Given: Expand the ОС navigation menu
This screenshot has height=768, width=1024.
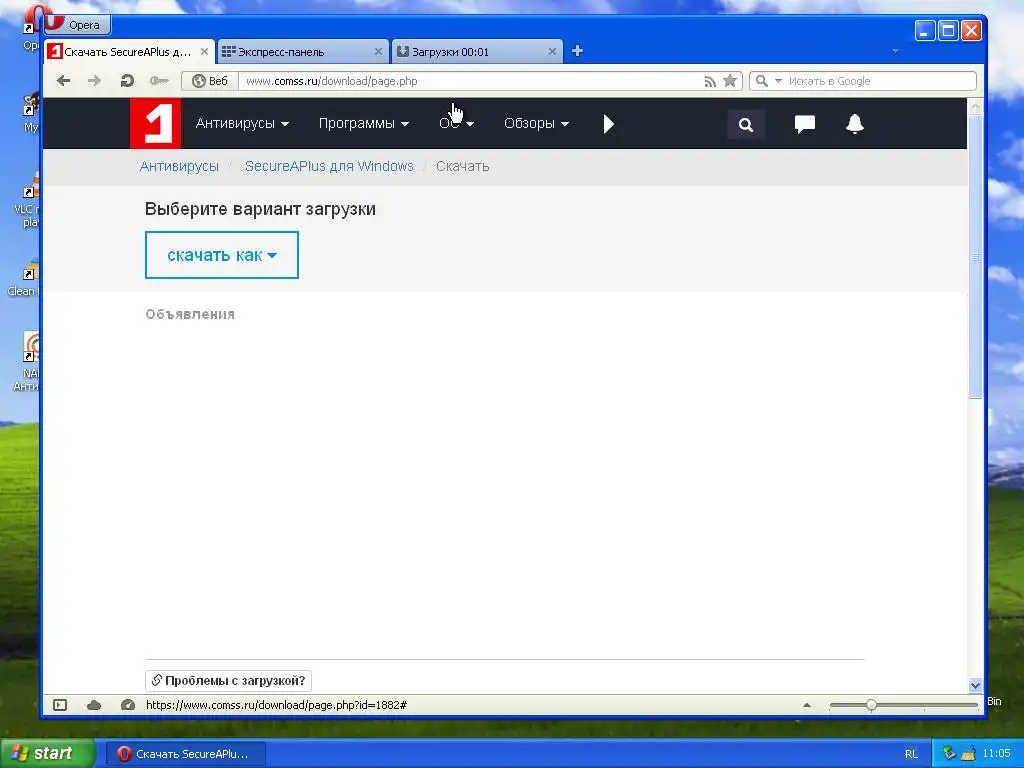Looking at the screenshot, I should pyautogui.click(x=456, y=123).
